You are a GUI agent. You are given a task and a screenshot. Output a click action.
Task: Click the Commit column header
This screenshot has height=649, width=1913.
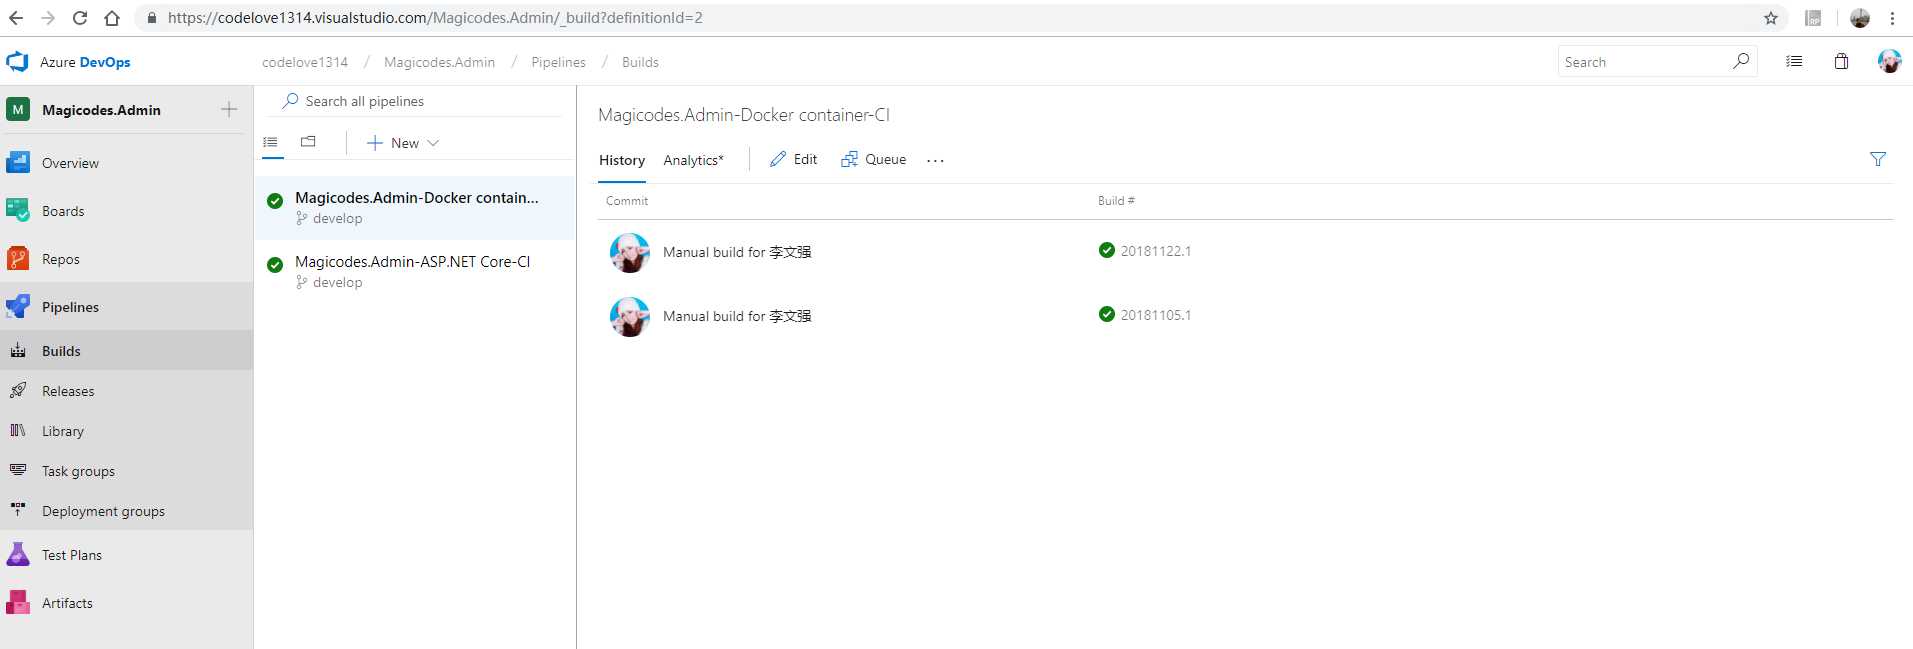click(627, 201)
